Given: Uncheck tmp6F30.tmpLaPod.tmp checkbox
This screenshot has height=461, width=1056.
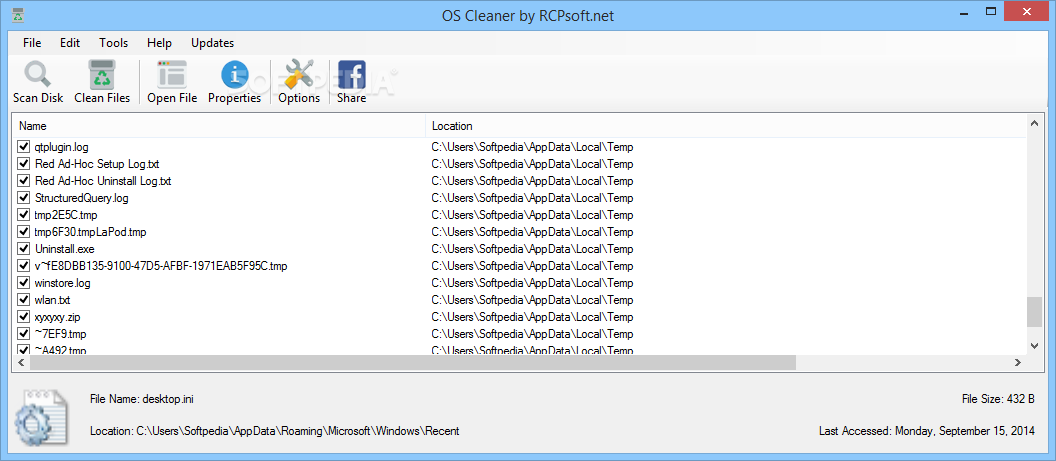Looking at the screenshot, I should click(x=24, y=232).
